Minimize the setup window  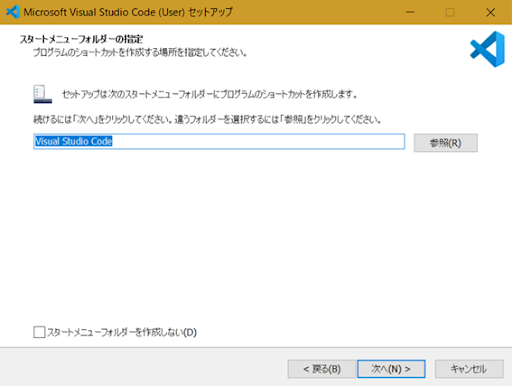point(410,12)
